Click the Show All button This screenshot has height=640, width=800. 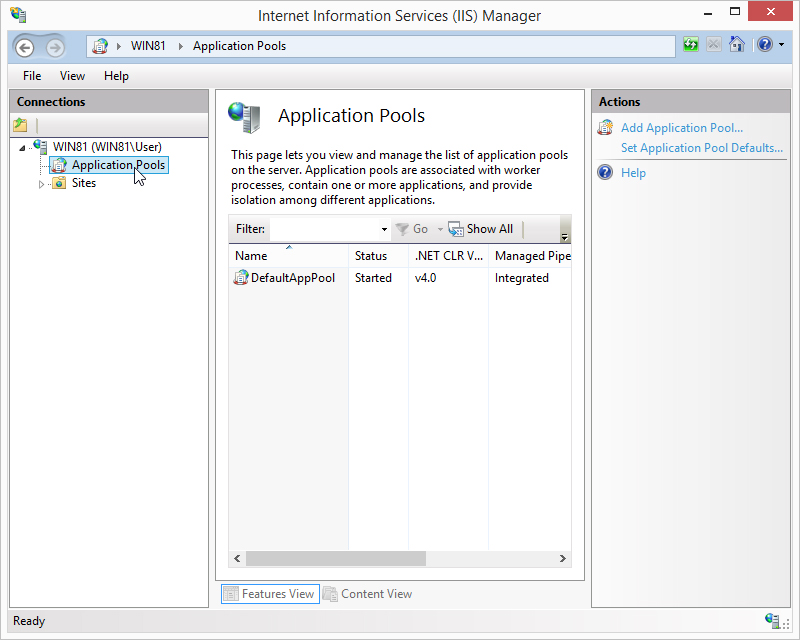[481, 229]
